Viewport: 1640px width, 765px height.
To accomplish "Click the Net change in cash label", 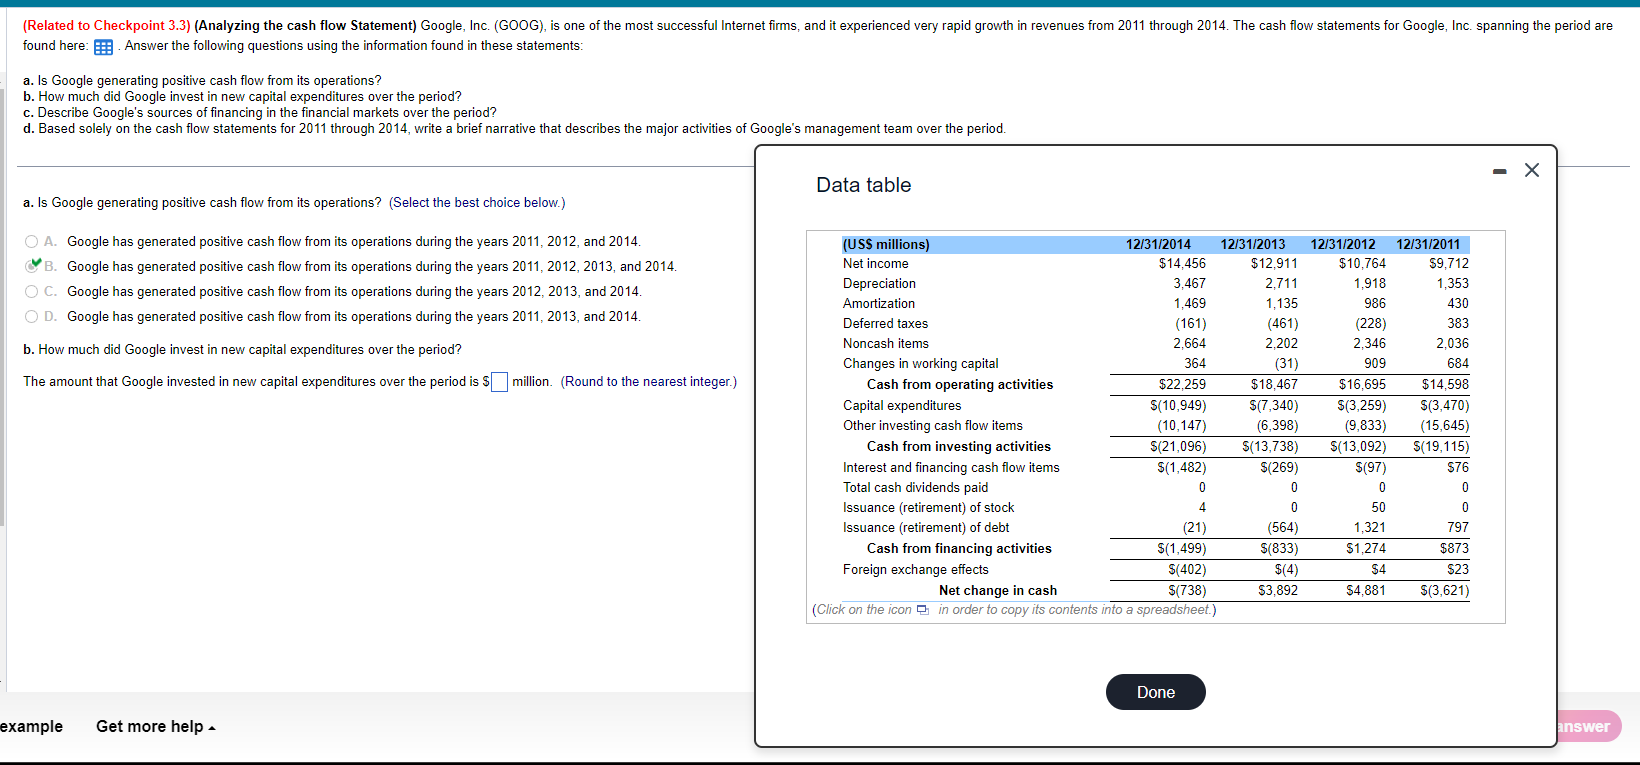I will pyautogui.click(x=998, y=591).
